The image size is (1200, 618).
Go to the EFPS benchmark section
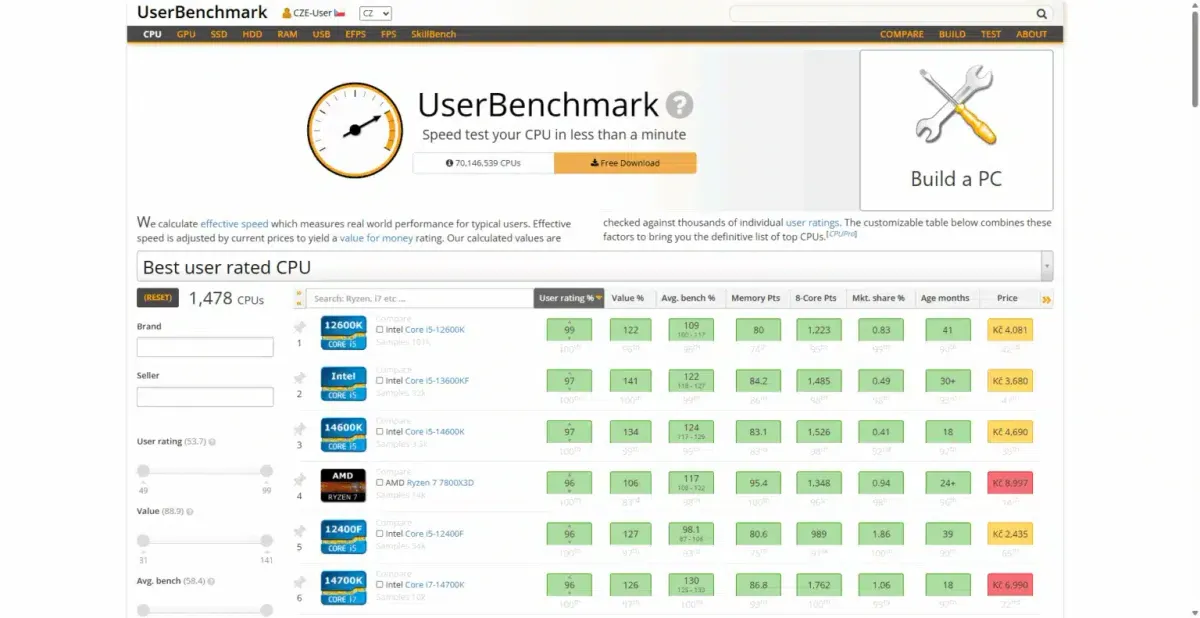point(354,33)
